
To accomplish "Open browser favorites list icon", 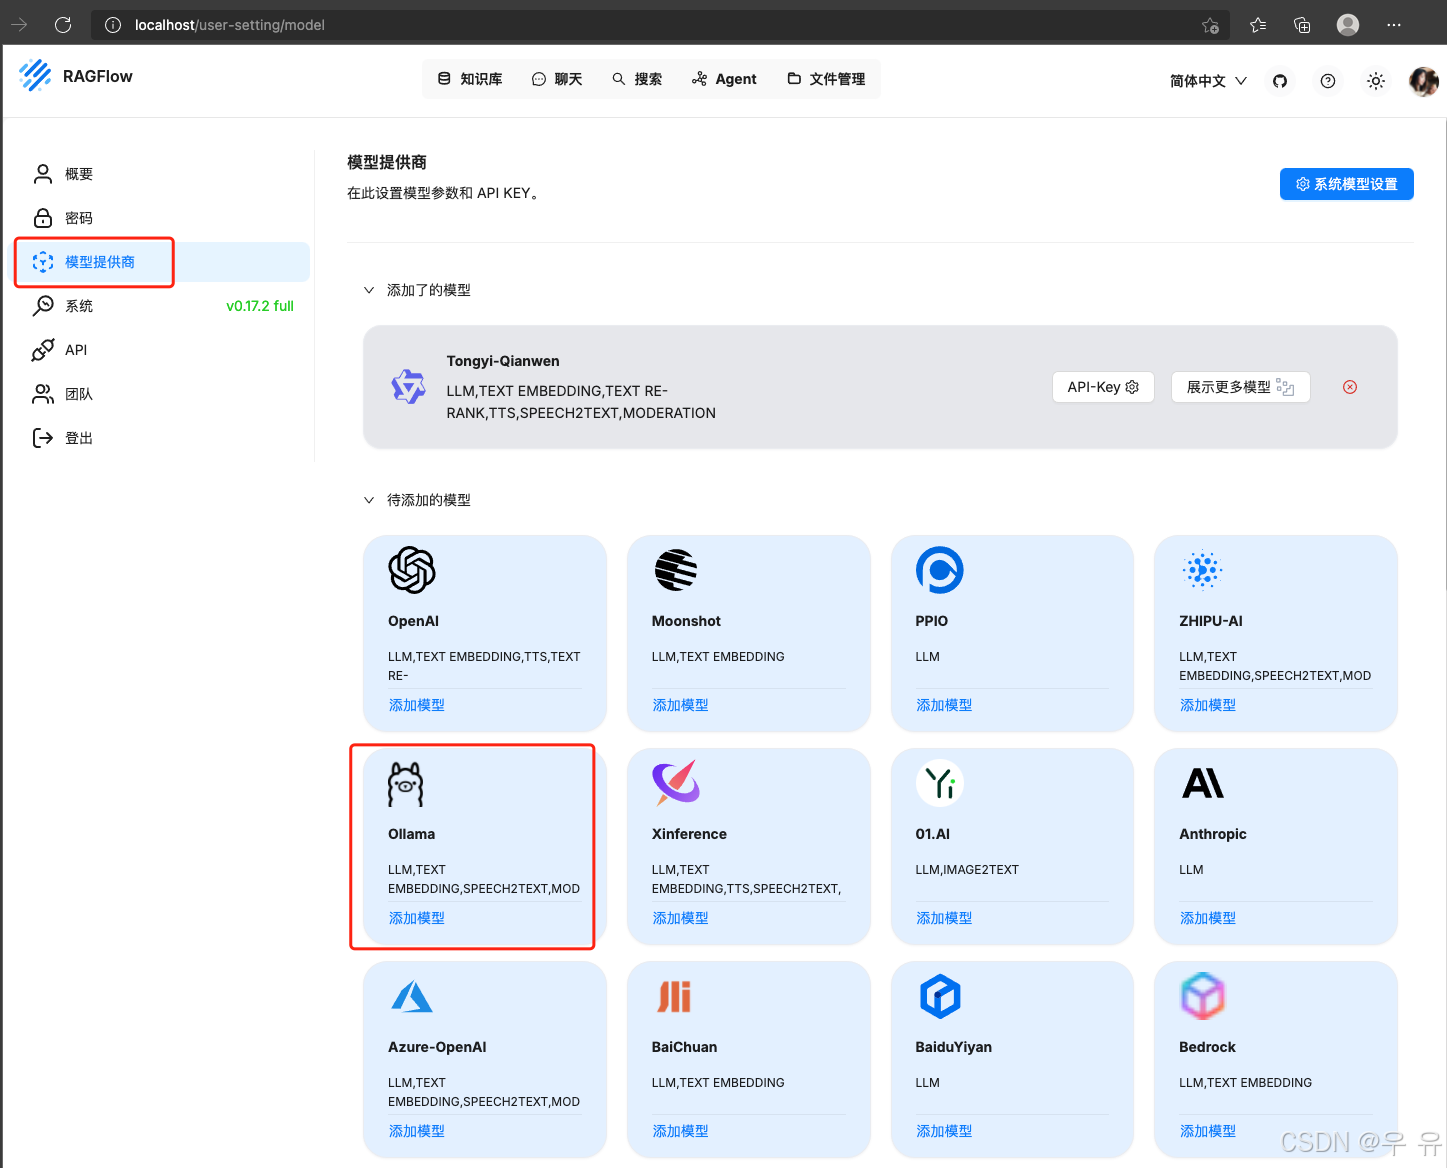I will (x=1258, y=25).
